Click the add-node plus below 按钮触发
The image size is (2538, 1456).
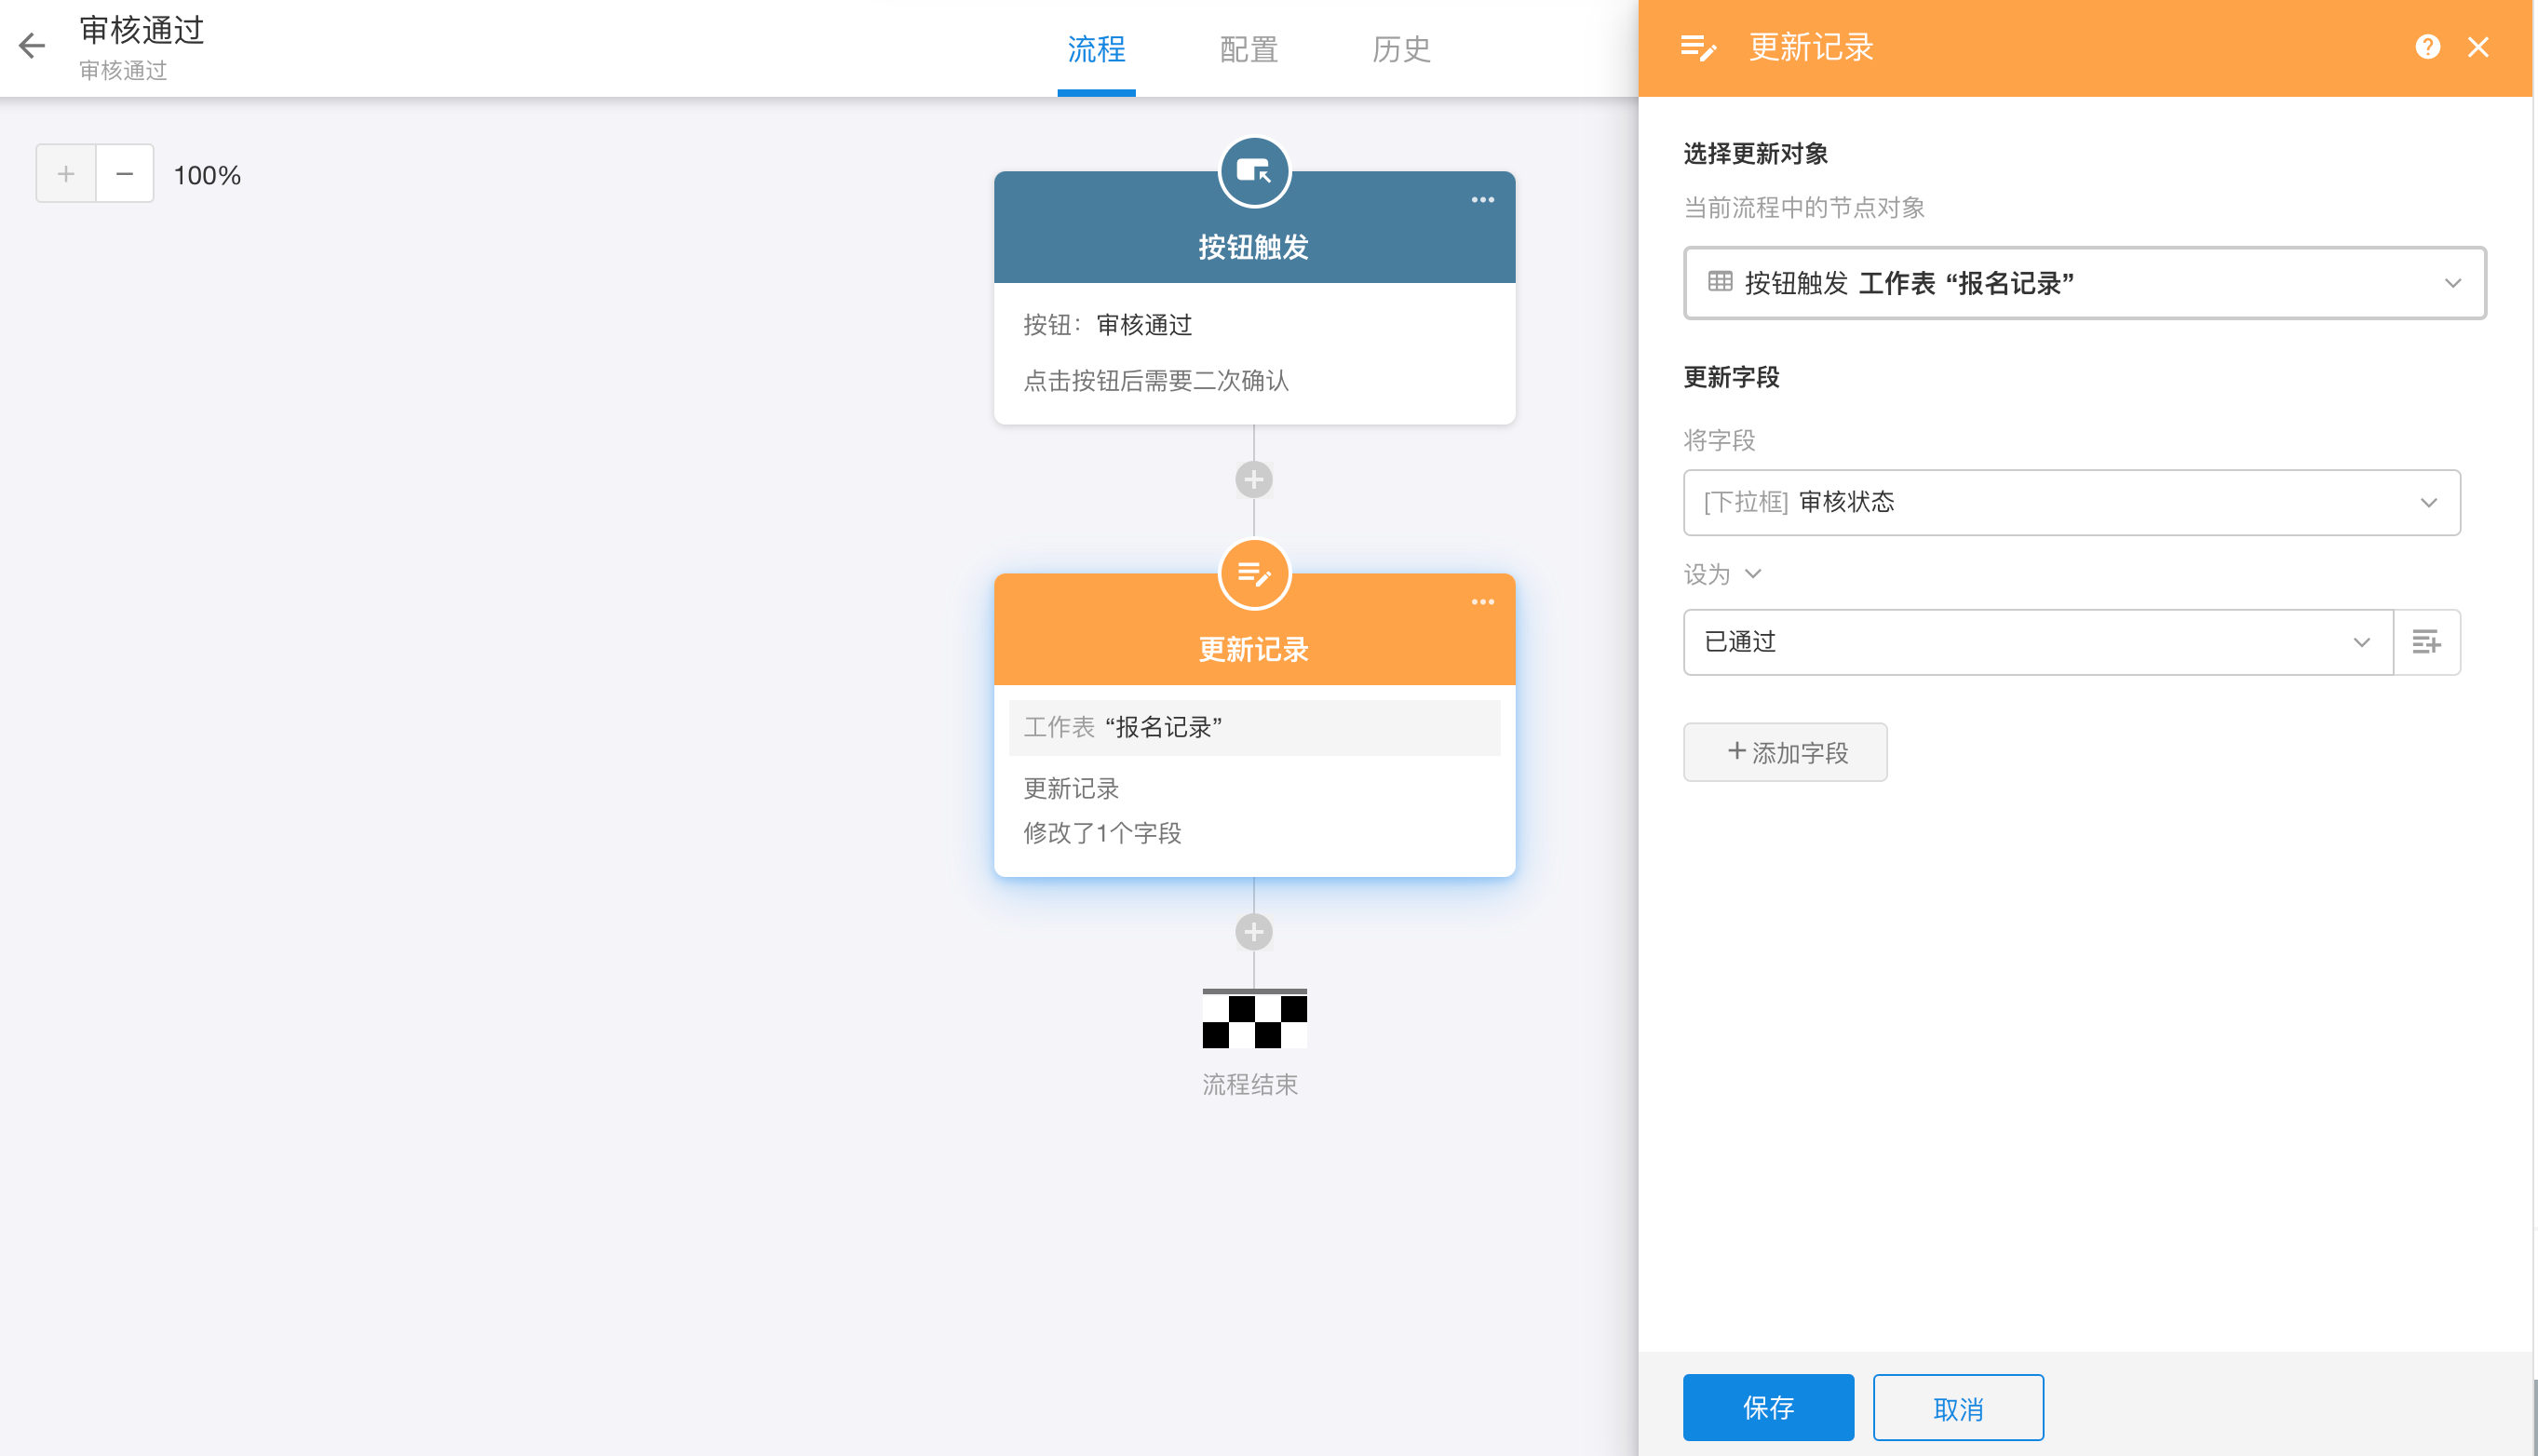(1253, 480)
